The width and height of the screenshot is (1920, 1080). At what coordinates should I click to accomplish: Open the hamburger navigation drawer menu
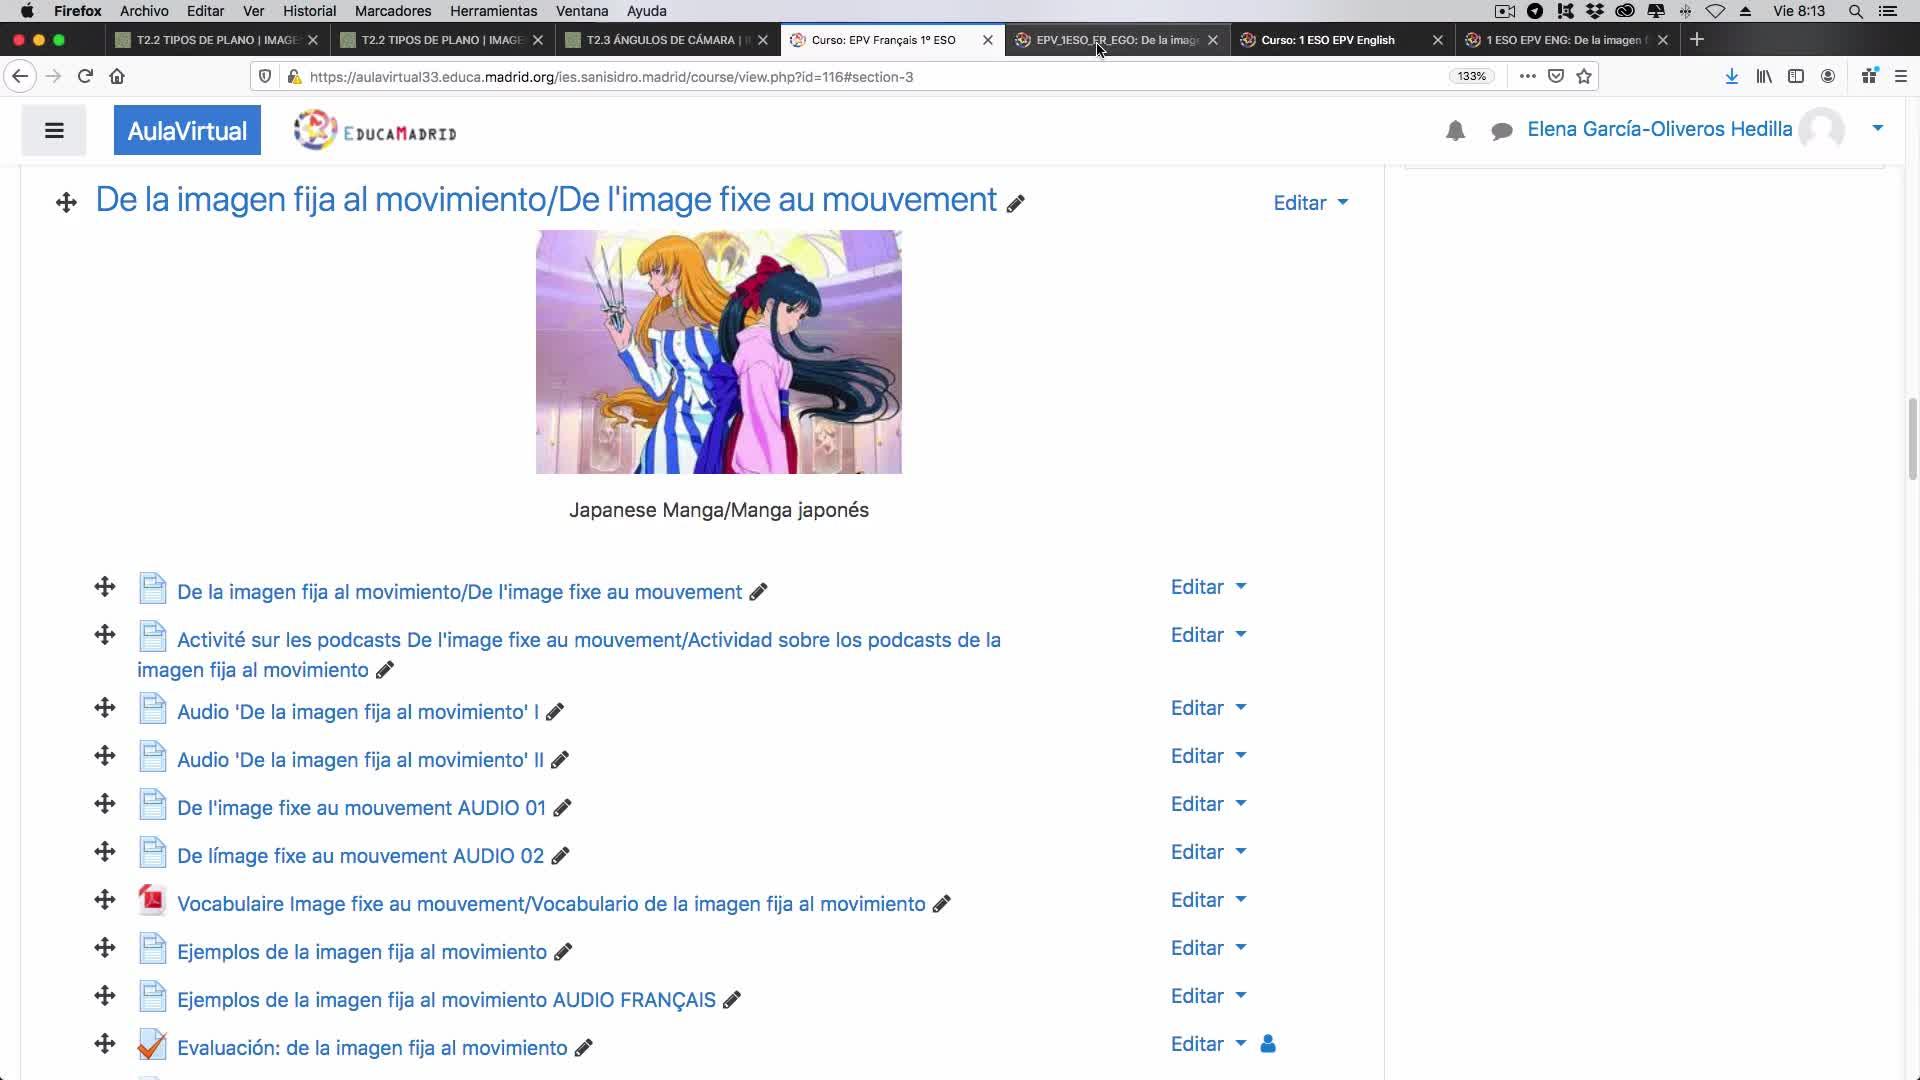[x=54, y=131]
